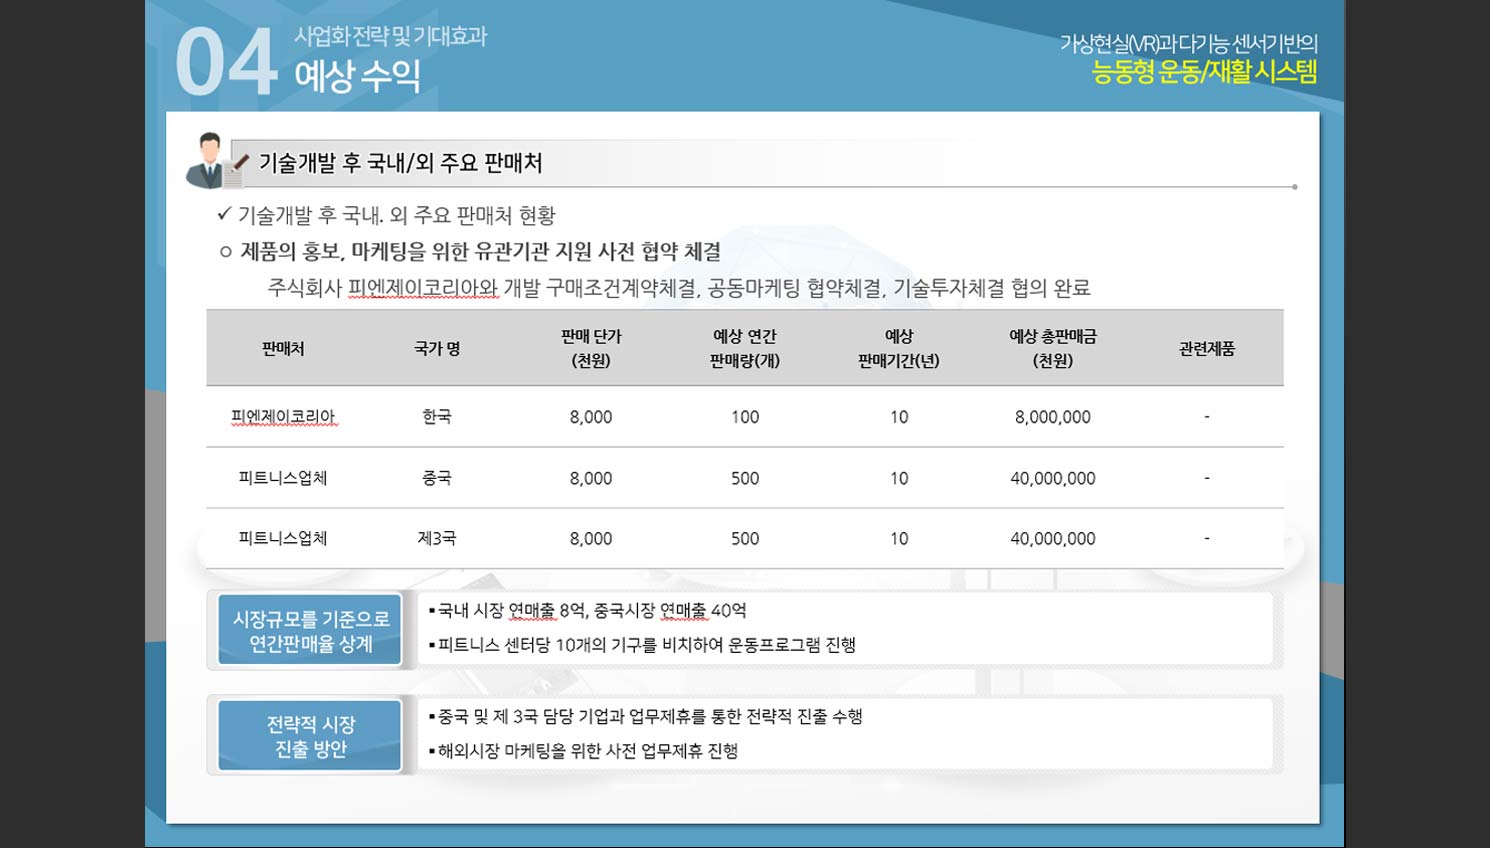
Task: Click the 예상 수익 slide heading
Action: (x=357, y=76)
